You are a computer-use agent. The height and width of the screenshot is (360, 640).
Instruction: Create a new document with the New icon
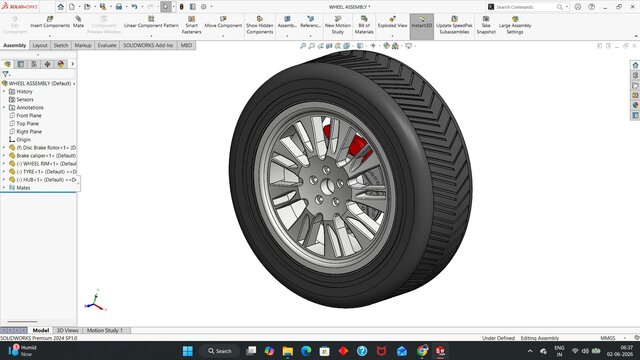pyautogui.click(x=72, y=7)
